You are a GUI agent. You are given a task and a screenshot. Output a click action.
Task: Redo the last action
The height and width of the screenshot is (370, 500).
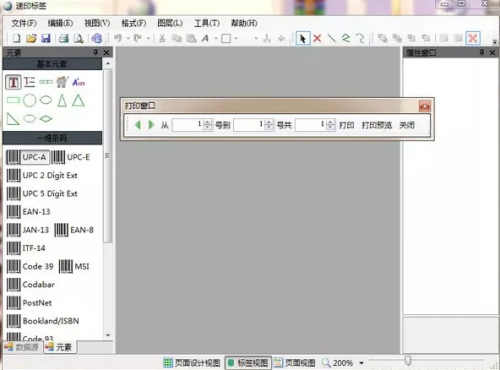click(138, 38)
